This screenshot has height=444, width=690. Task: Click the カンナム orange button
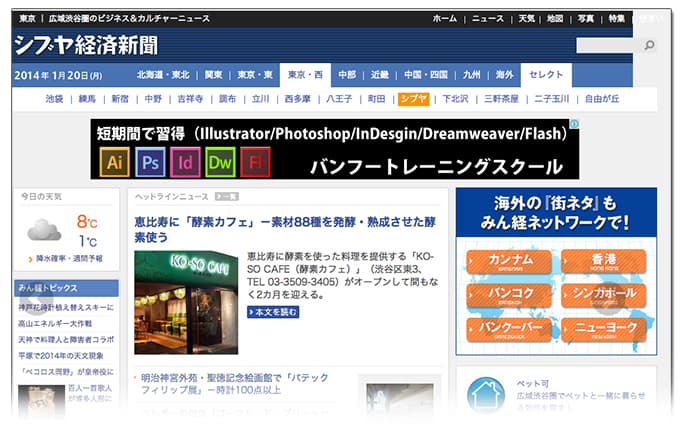coord(509,261)
